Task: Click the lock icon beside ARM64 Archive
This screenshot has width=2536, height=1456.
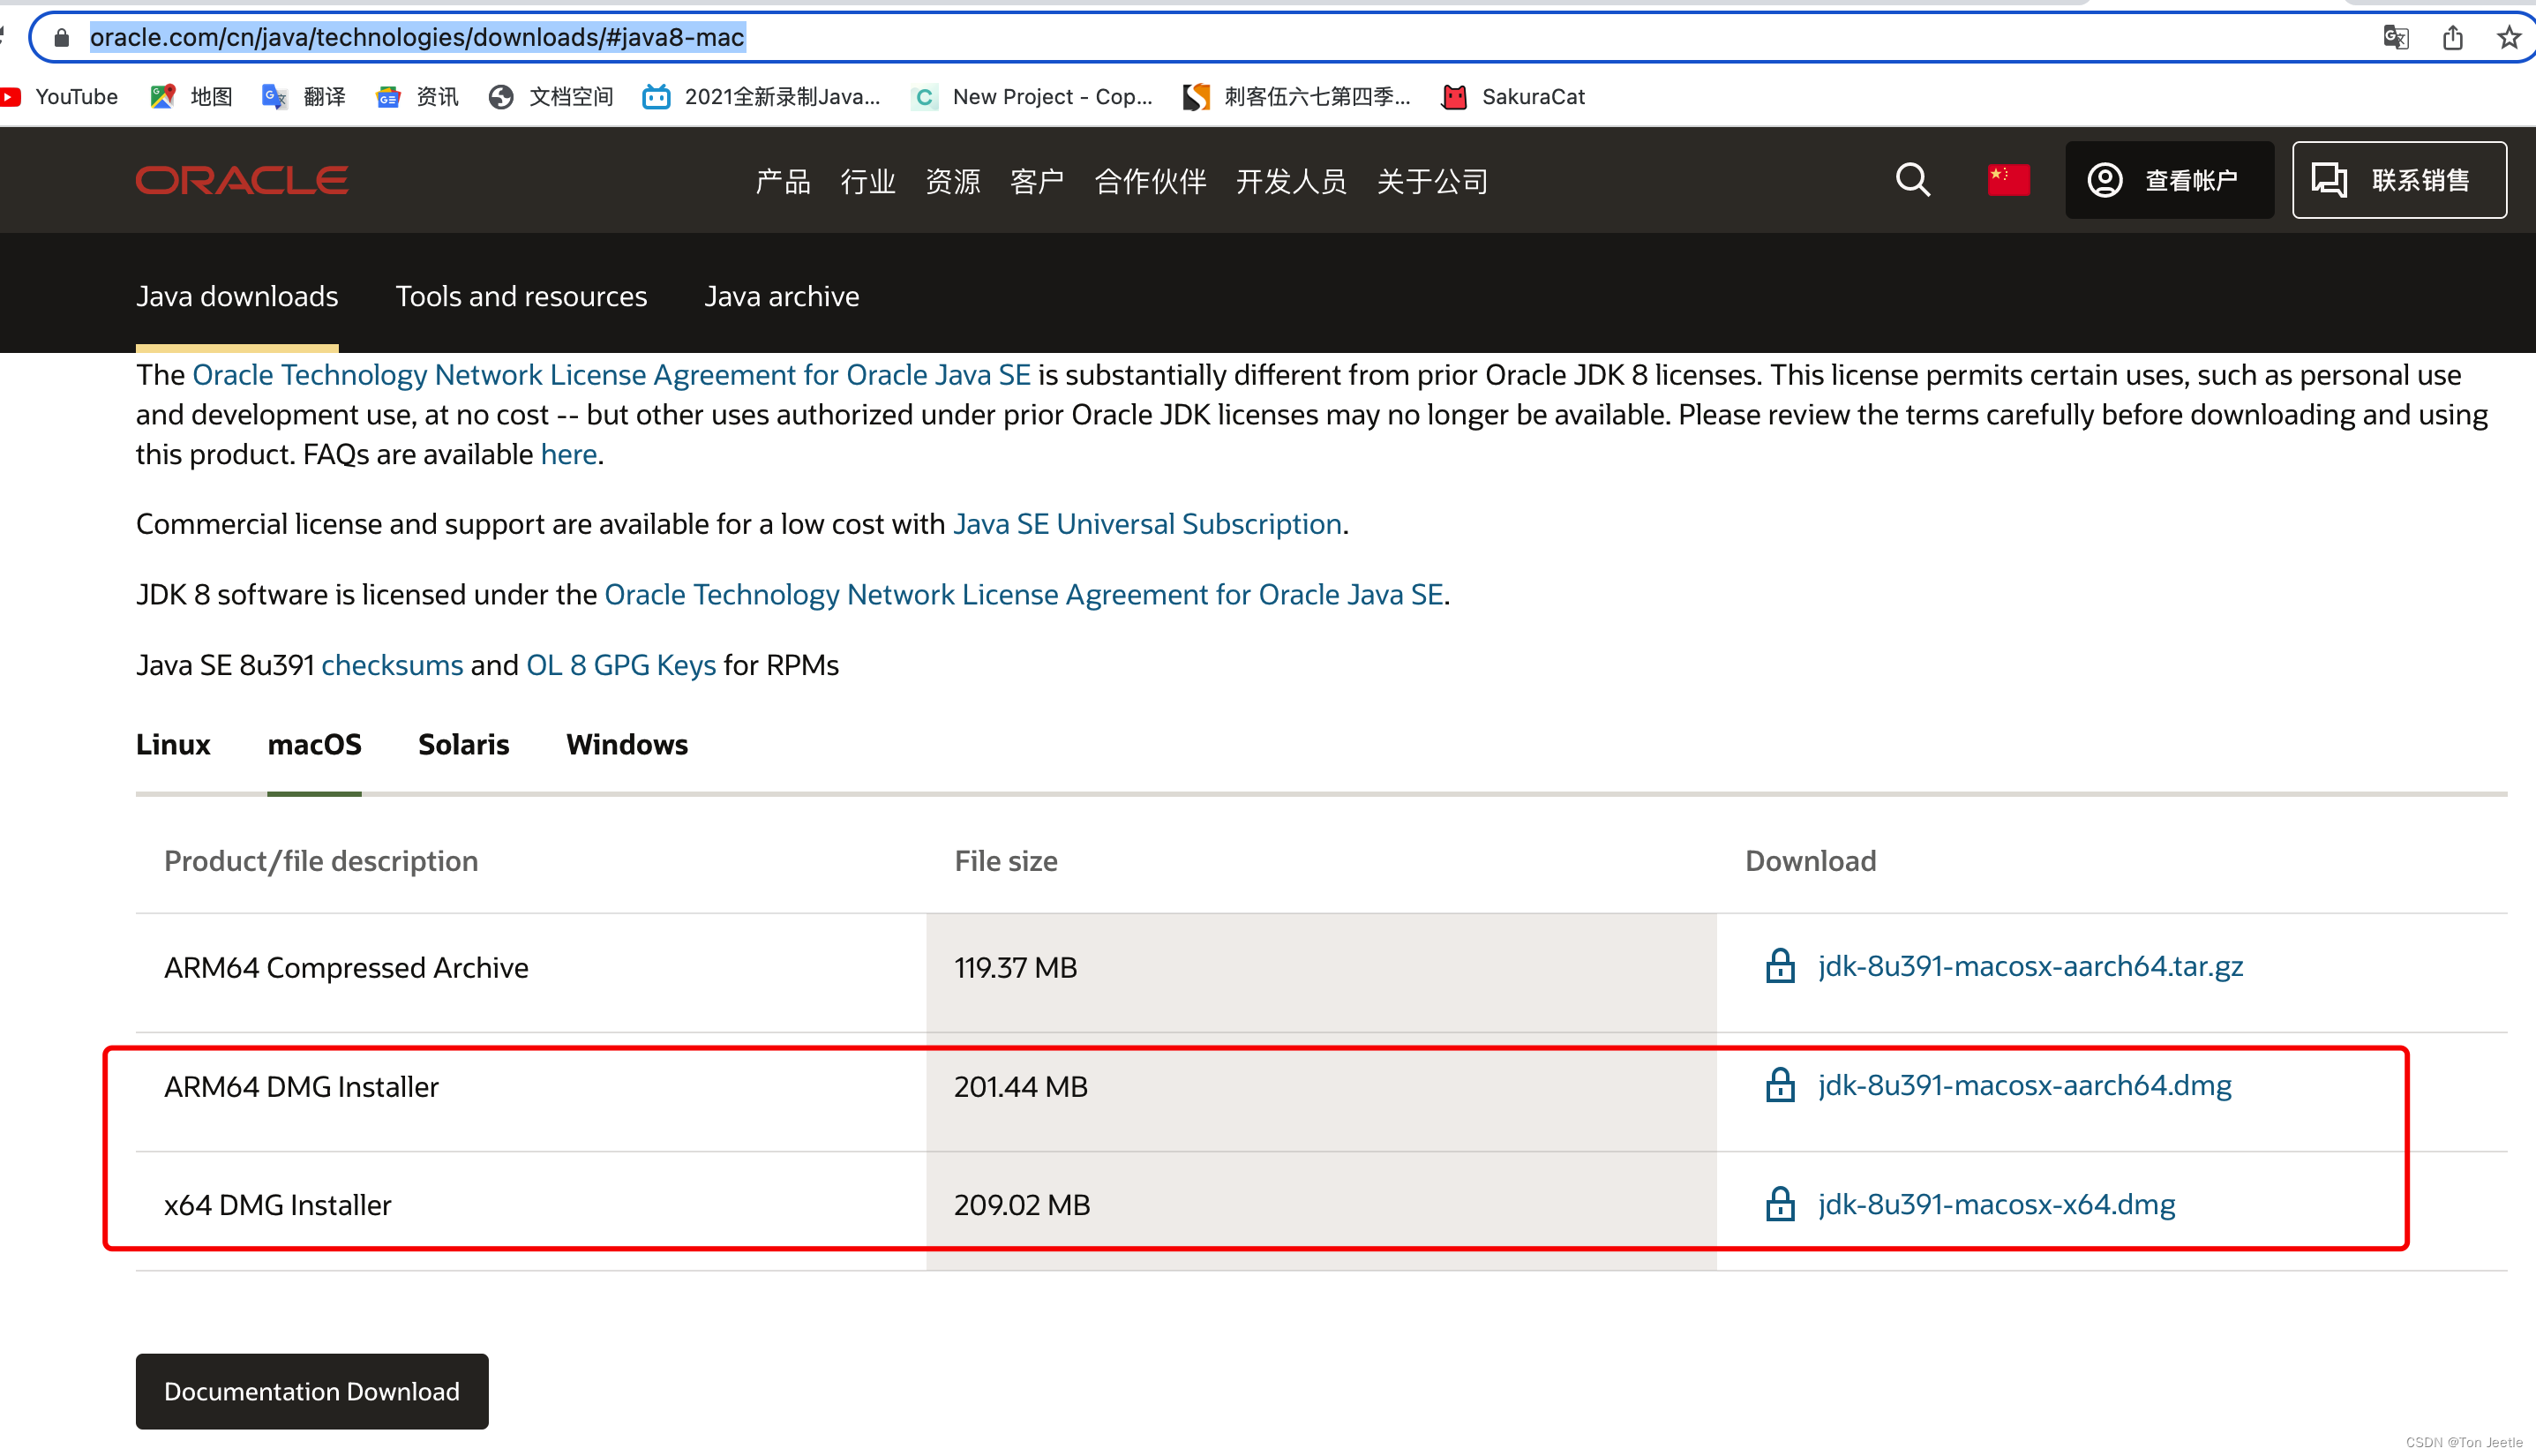Action: click(1780, 964)
